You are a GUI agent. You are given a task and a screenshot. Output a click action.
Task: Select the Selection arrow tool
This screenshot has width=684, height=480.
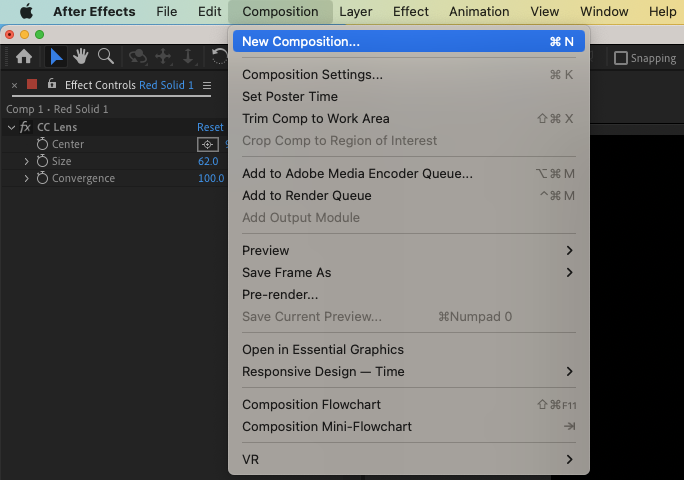point(56,57)
